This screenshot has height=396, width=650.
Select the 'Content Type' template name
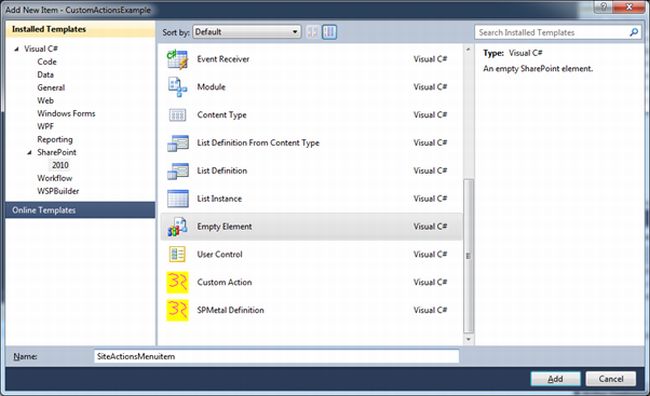(222, 115)
